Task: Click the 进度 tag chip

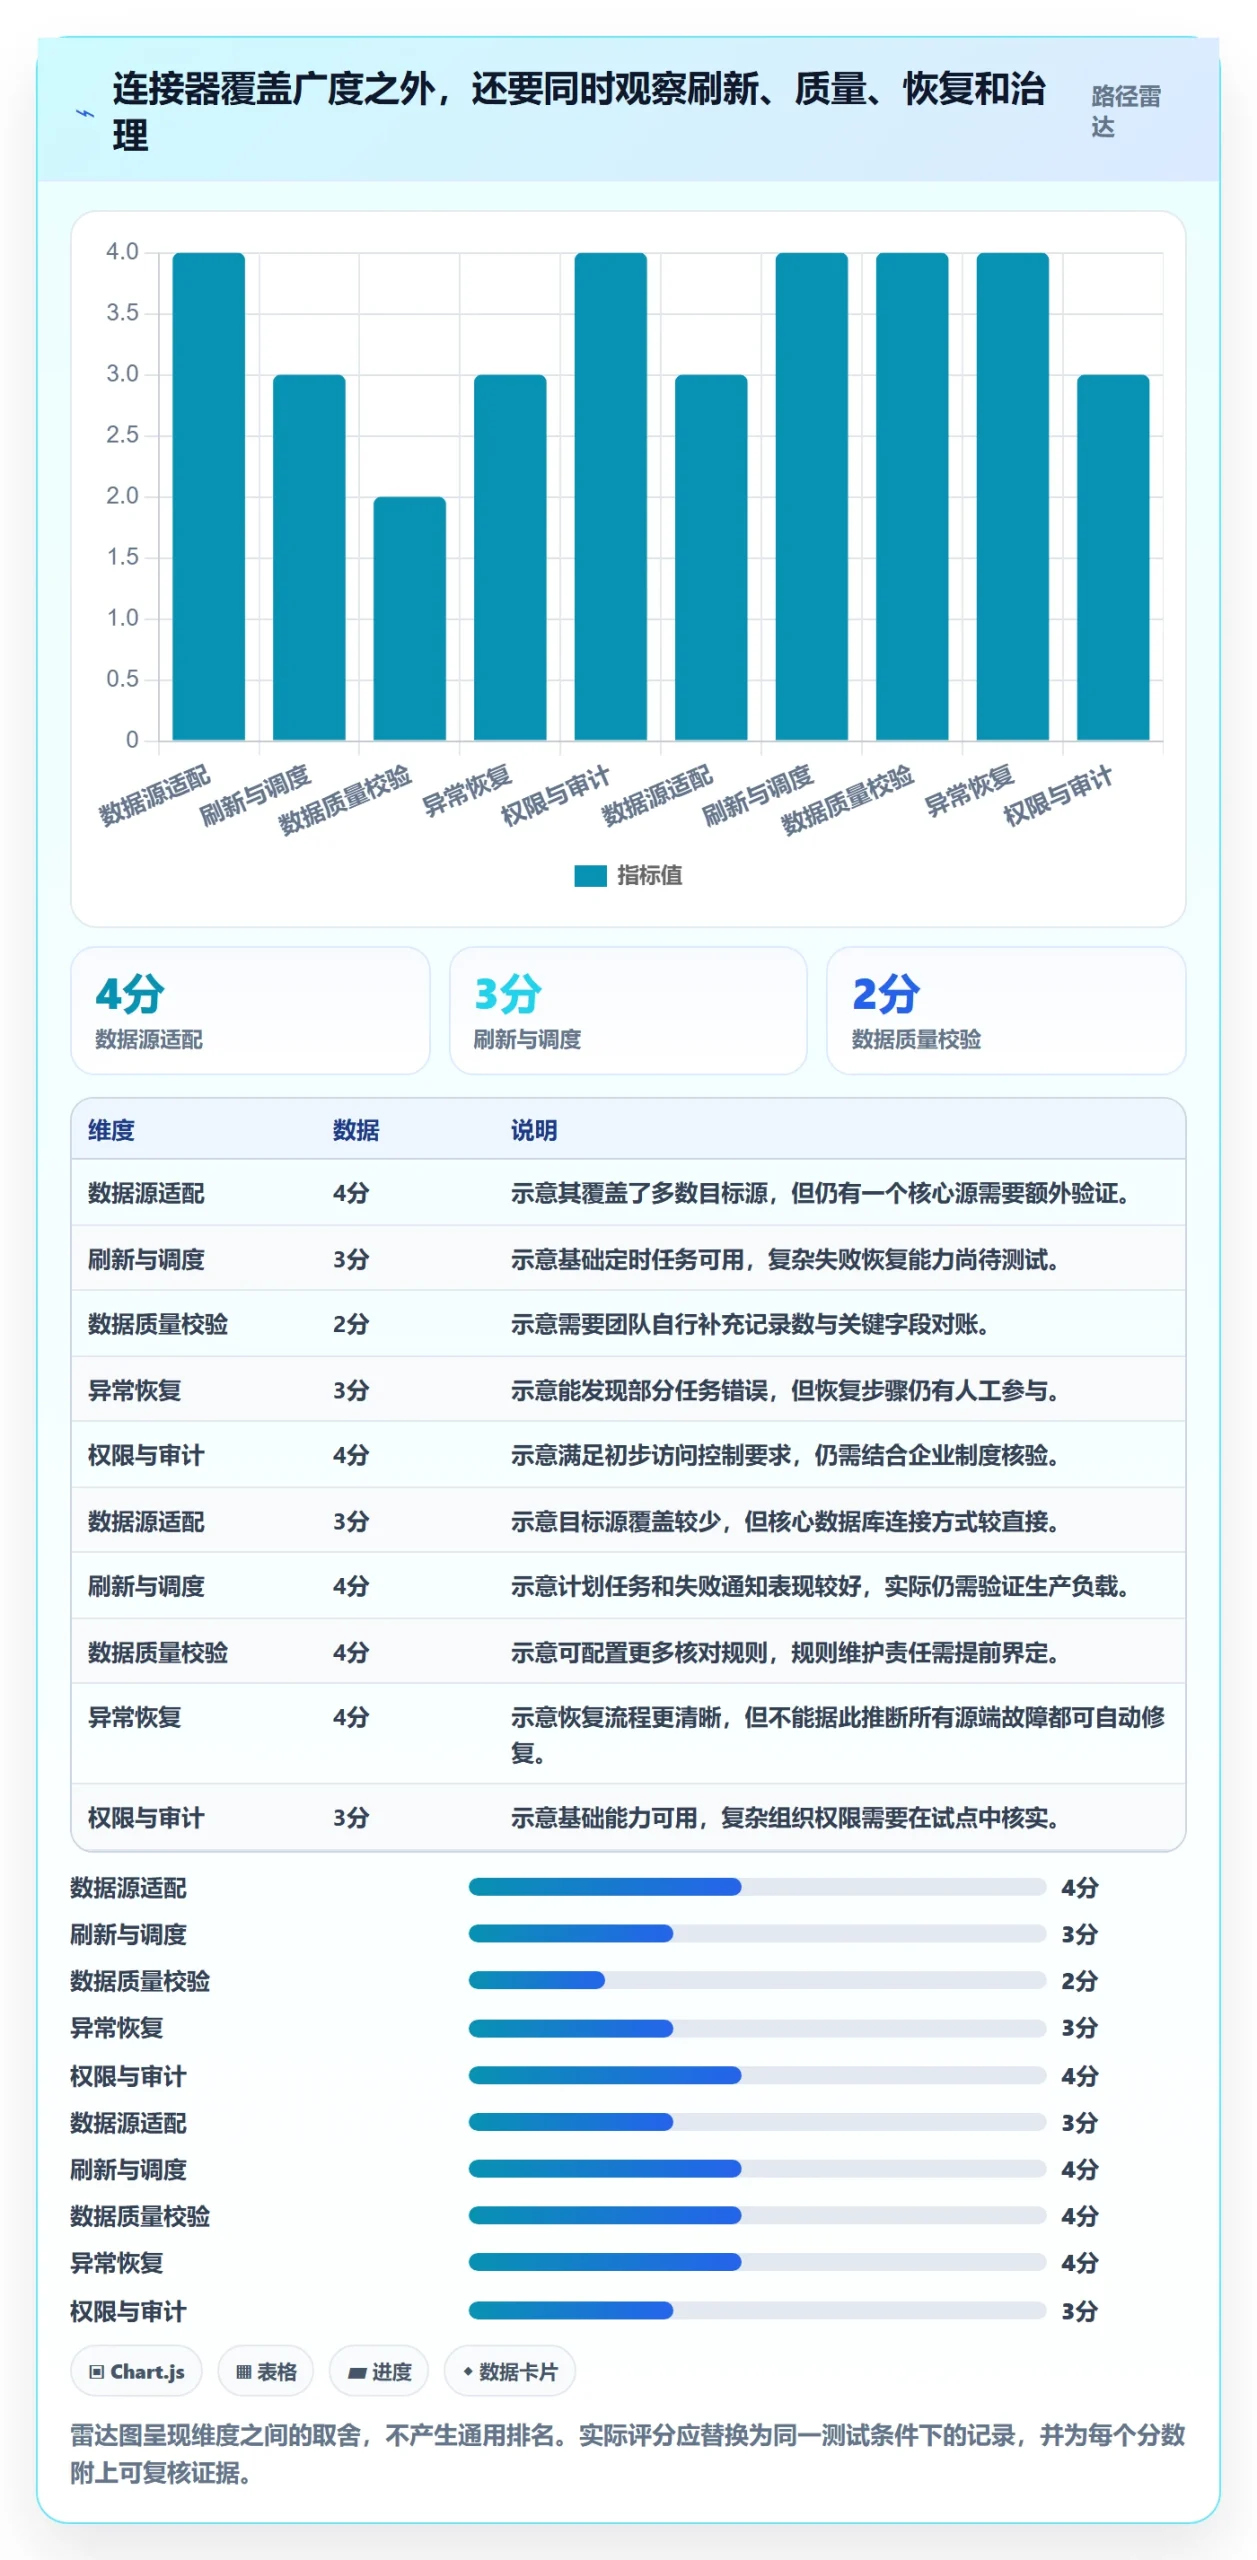Action: coord(379,2371)
